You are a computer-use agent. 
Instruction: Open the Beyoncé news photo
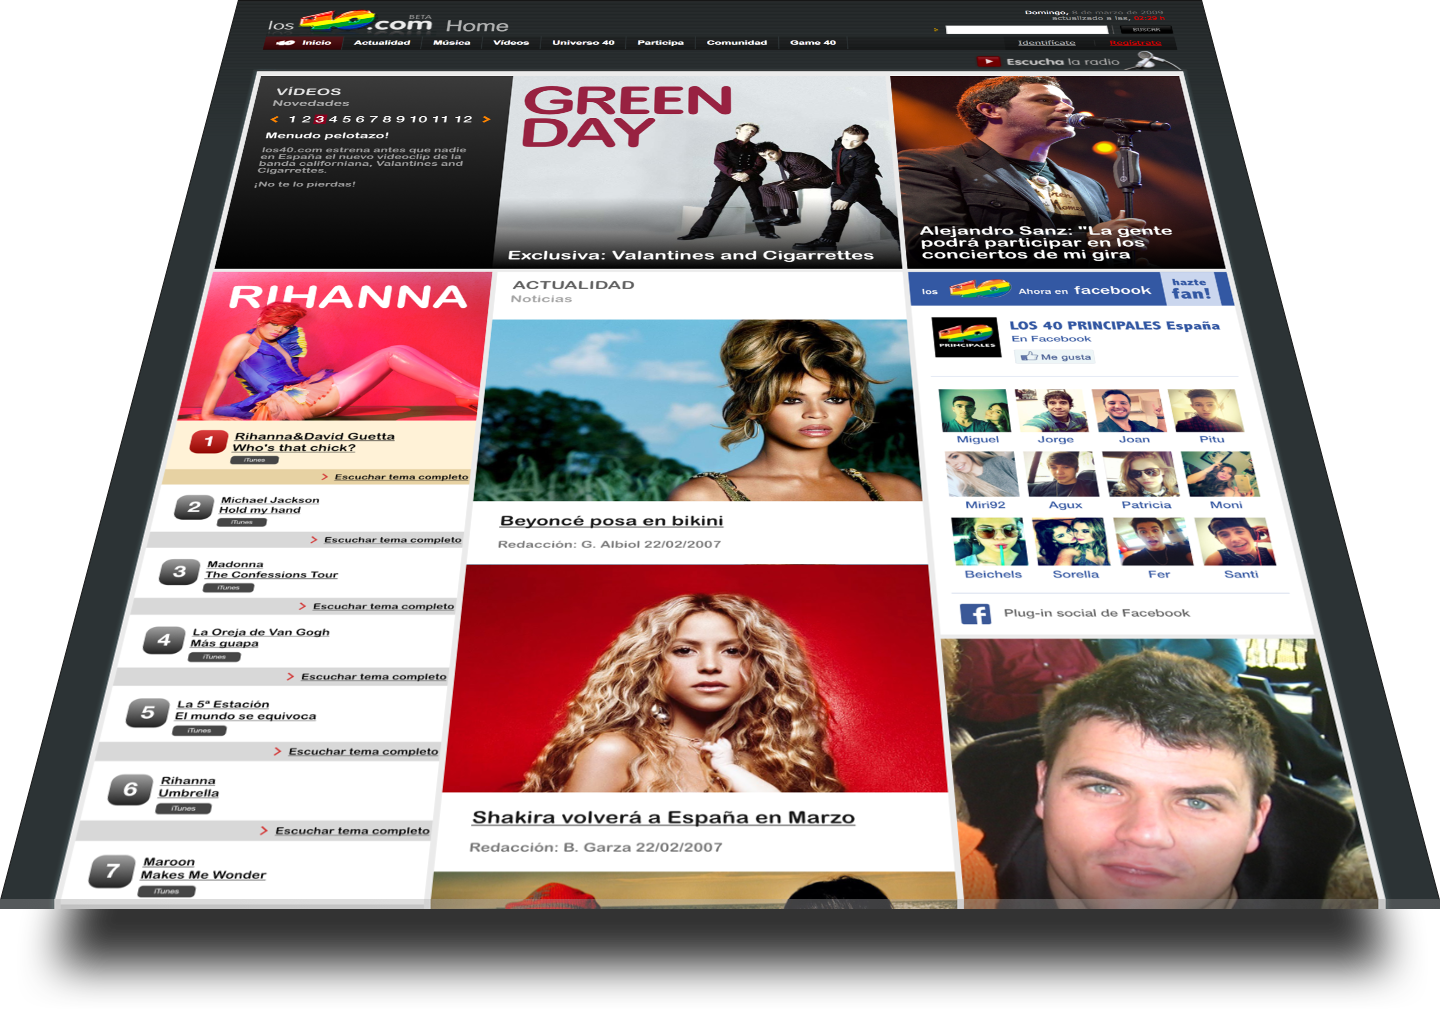click(x=699, y=410)
